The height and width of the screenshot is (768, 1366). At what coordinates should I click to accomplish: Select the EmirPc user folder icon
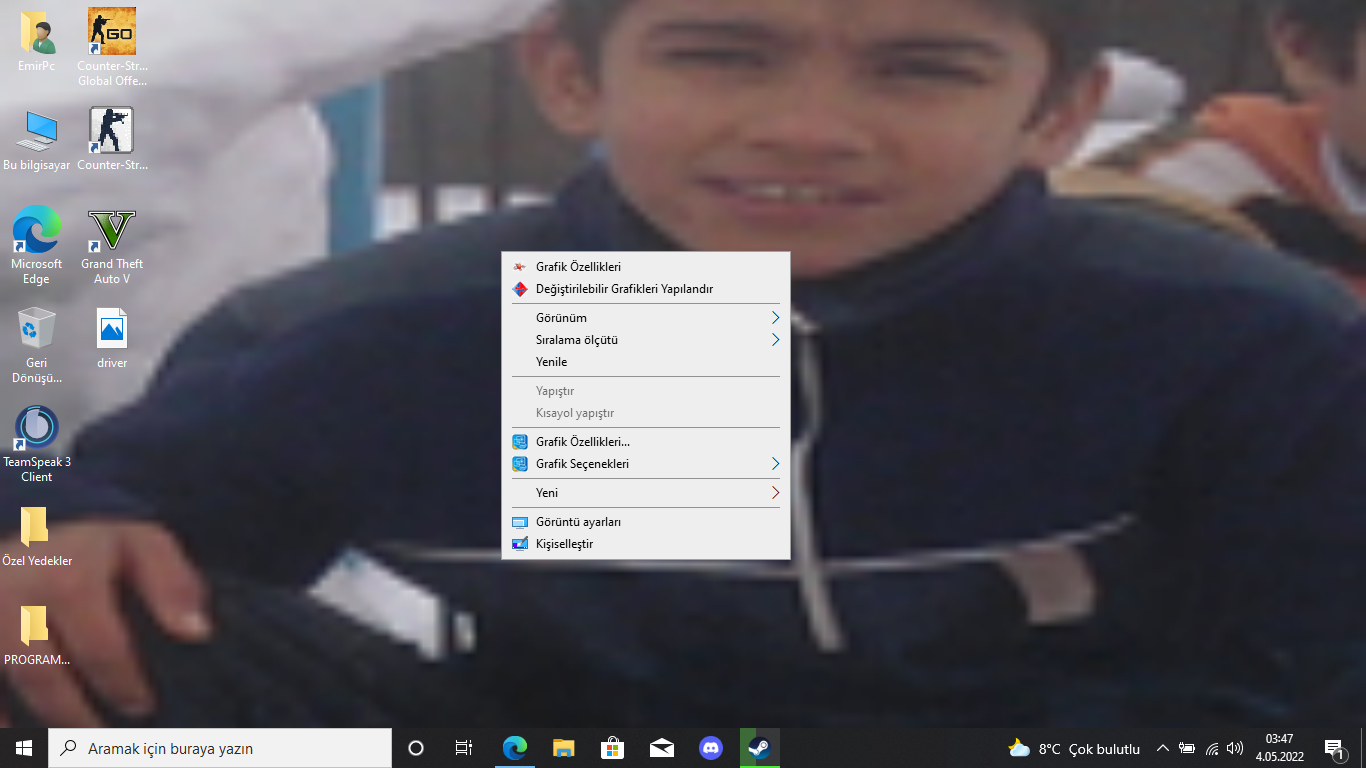pyautogui.click(x=37, y=42)
